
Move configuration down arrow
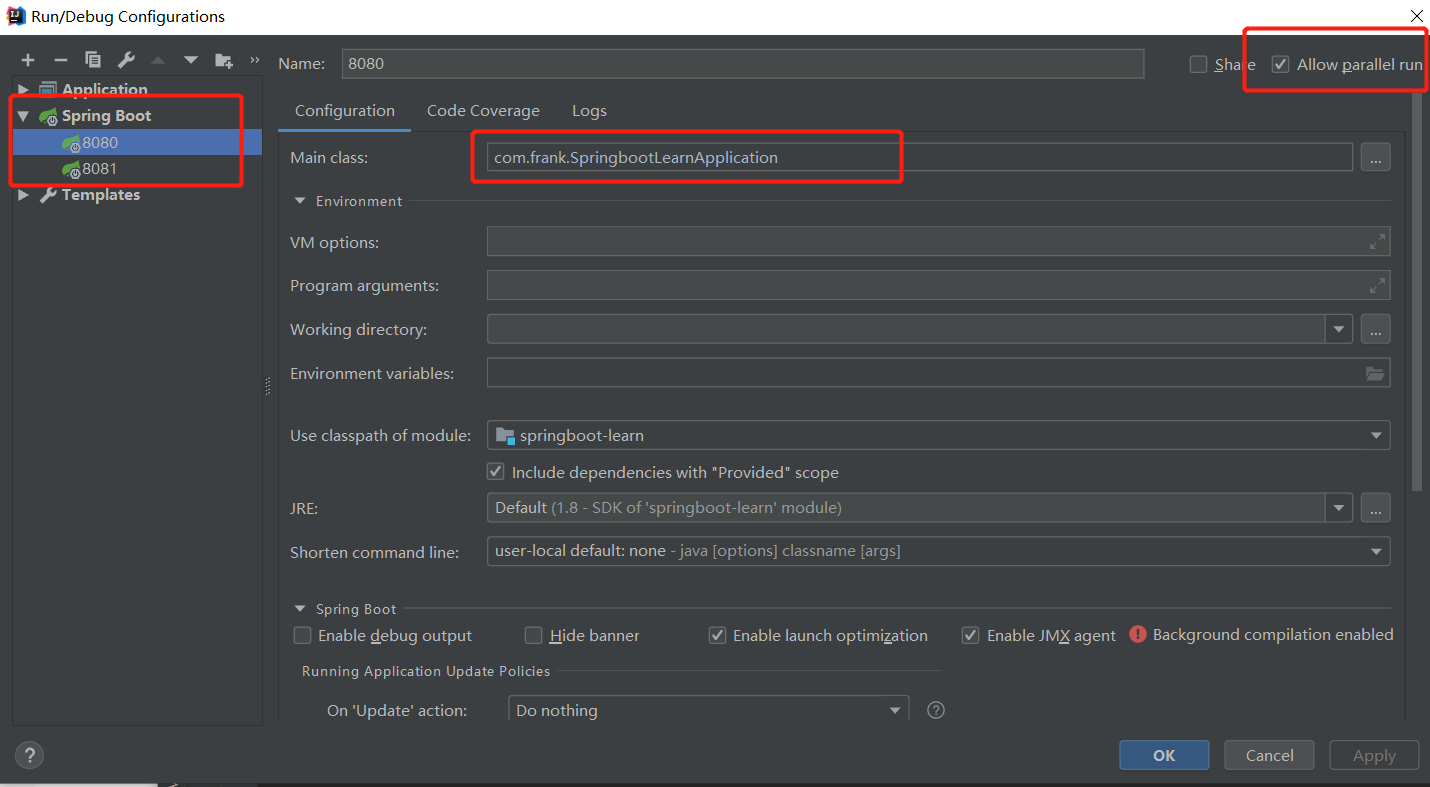pyautogui.click(x=191, y=60)
